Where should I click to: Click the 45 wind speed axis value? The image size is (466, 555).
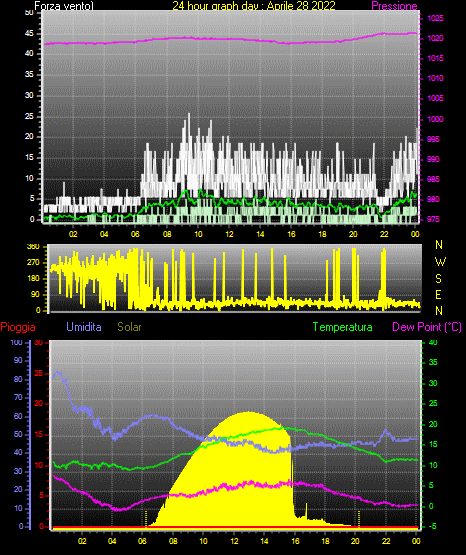29,34
